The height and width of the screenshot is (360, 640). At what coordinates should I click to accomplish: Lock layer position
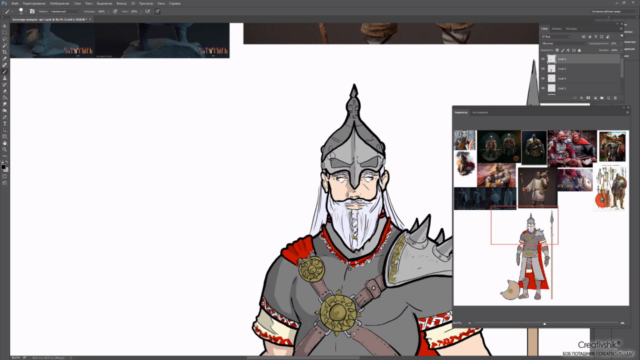[568, 50]
